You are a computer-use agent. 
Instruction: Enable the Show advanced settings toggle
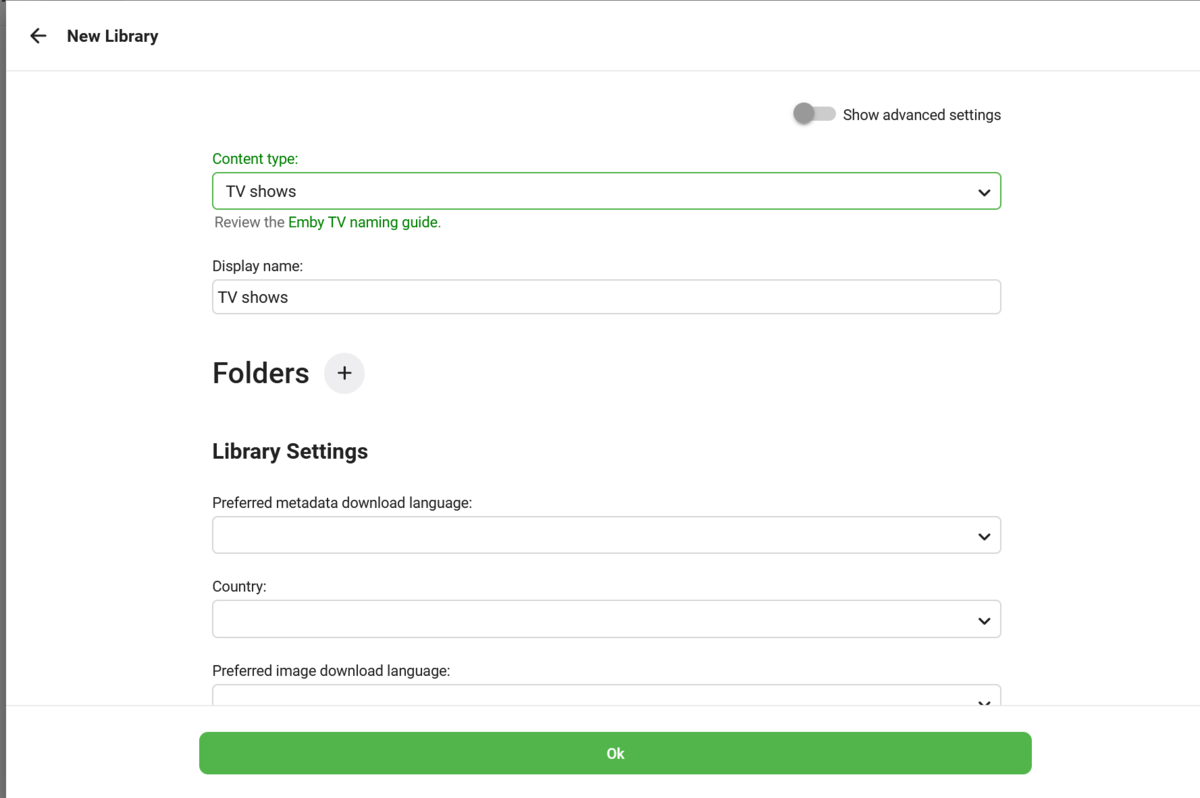(x=814, y=114)
